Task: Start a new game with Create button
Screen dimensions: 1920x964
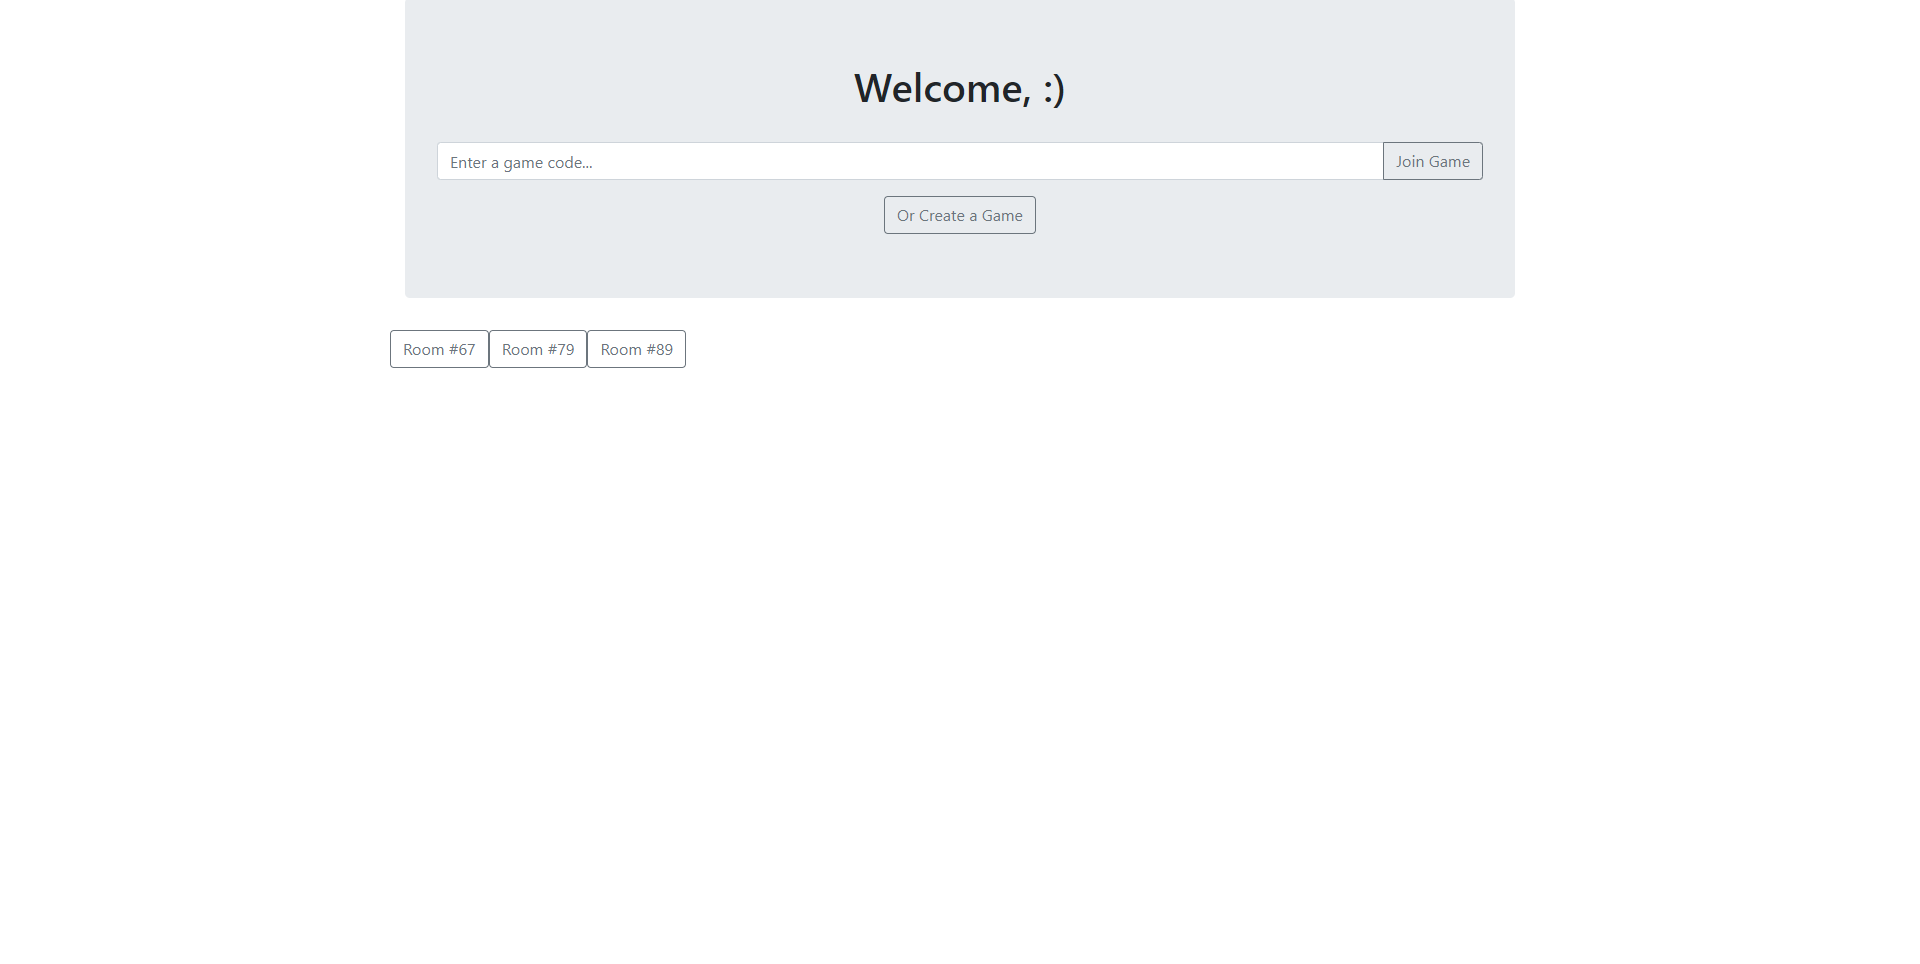Action: pyautogui.click(x=959, y=216)
